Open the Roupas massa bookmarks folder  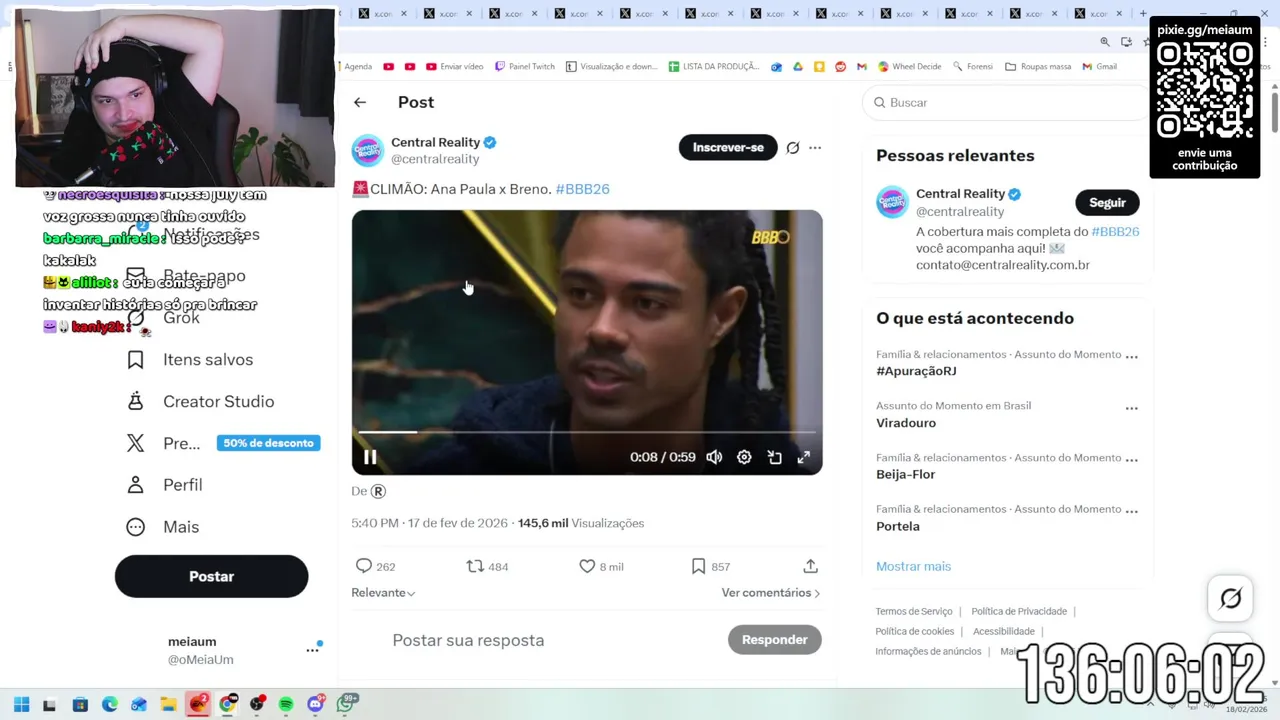click(x=1038, y=67)
